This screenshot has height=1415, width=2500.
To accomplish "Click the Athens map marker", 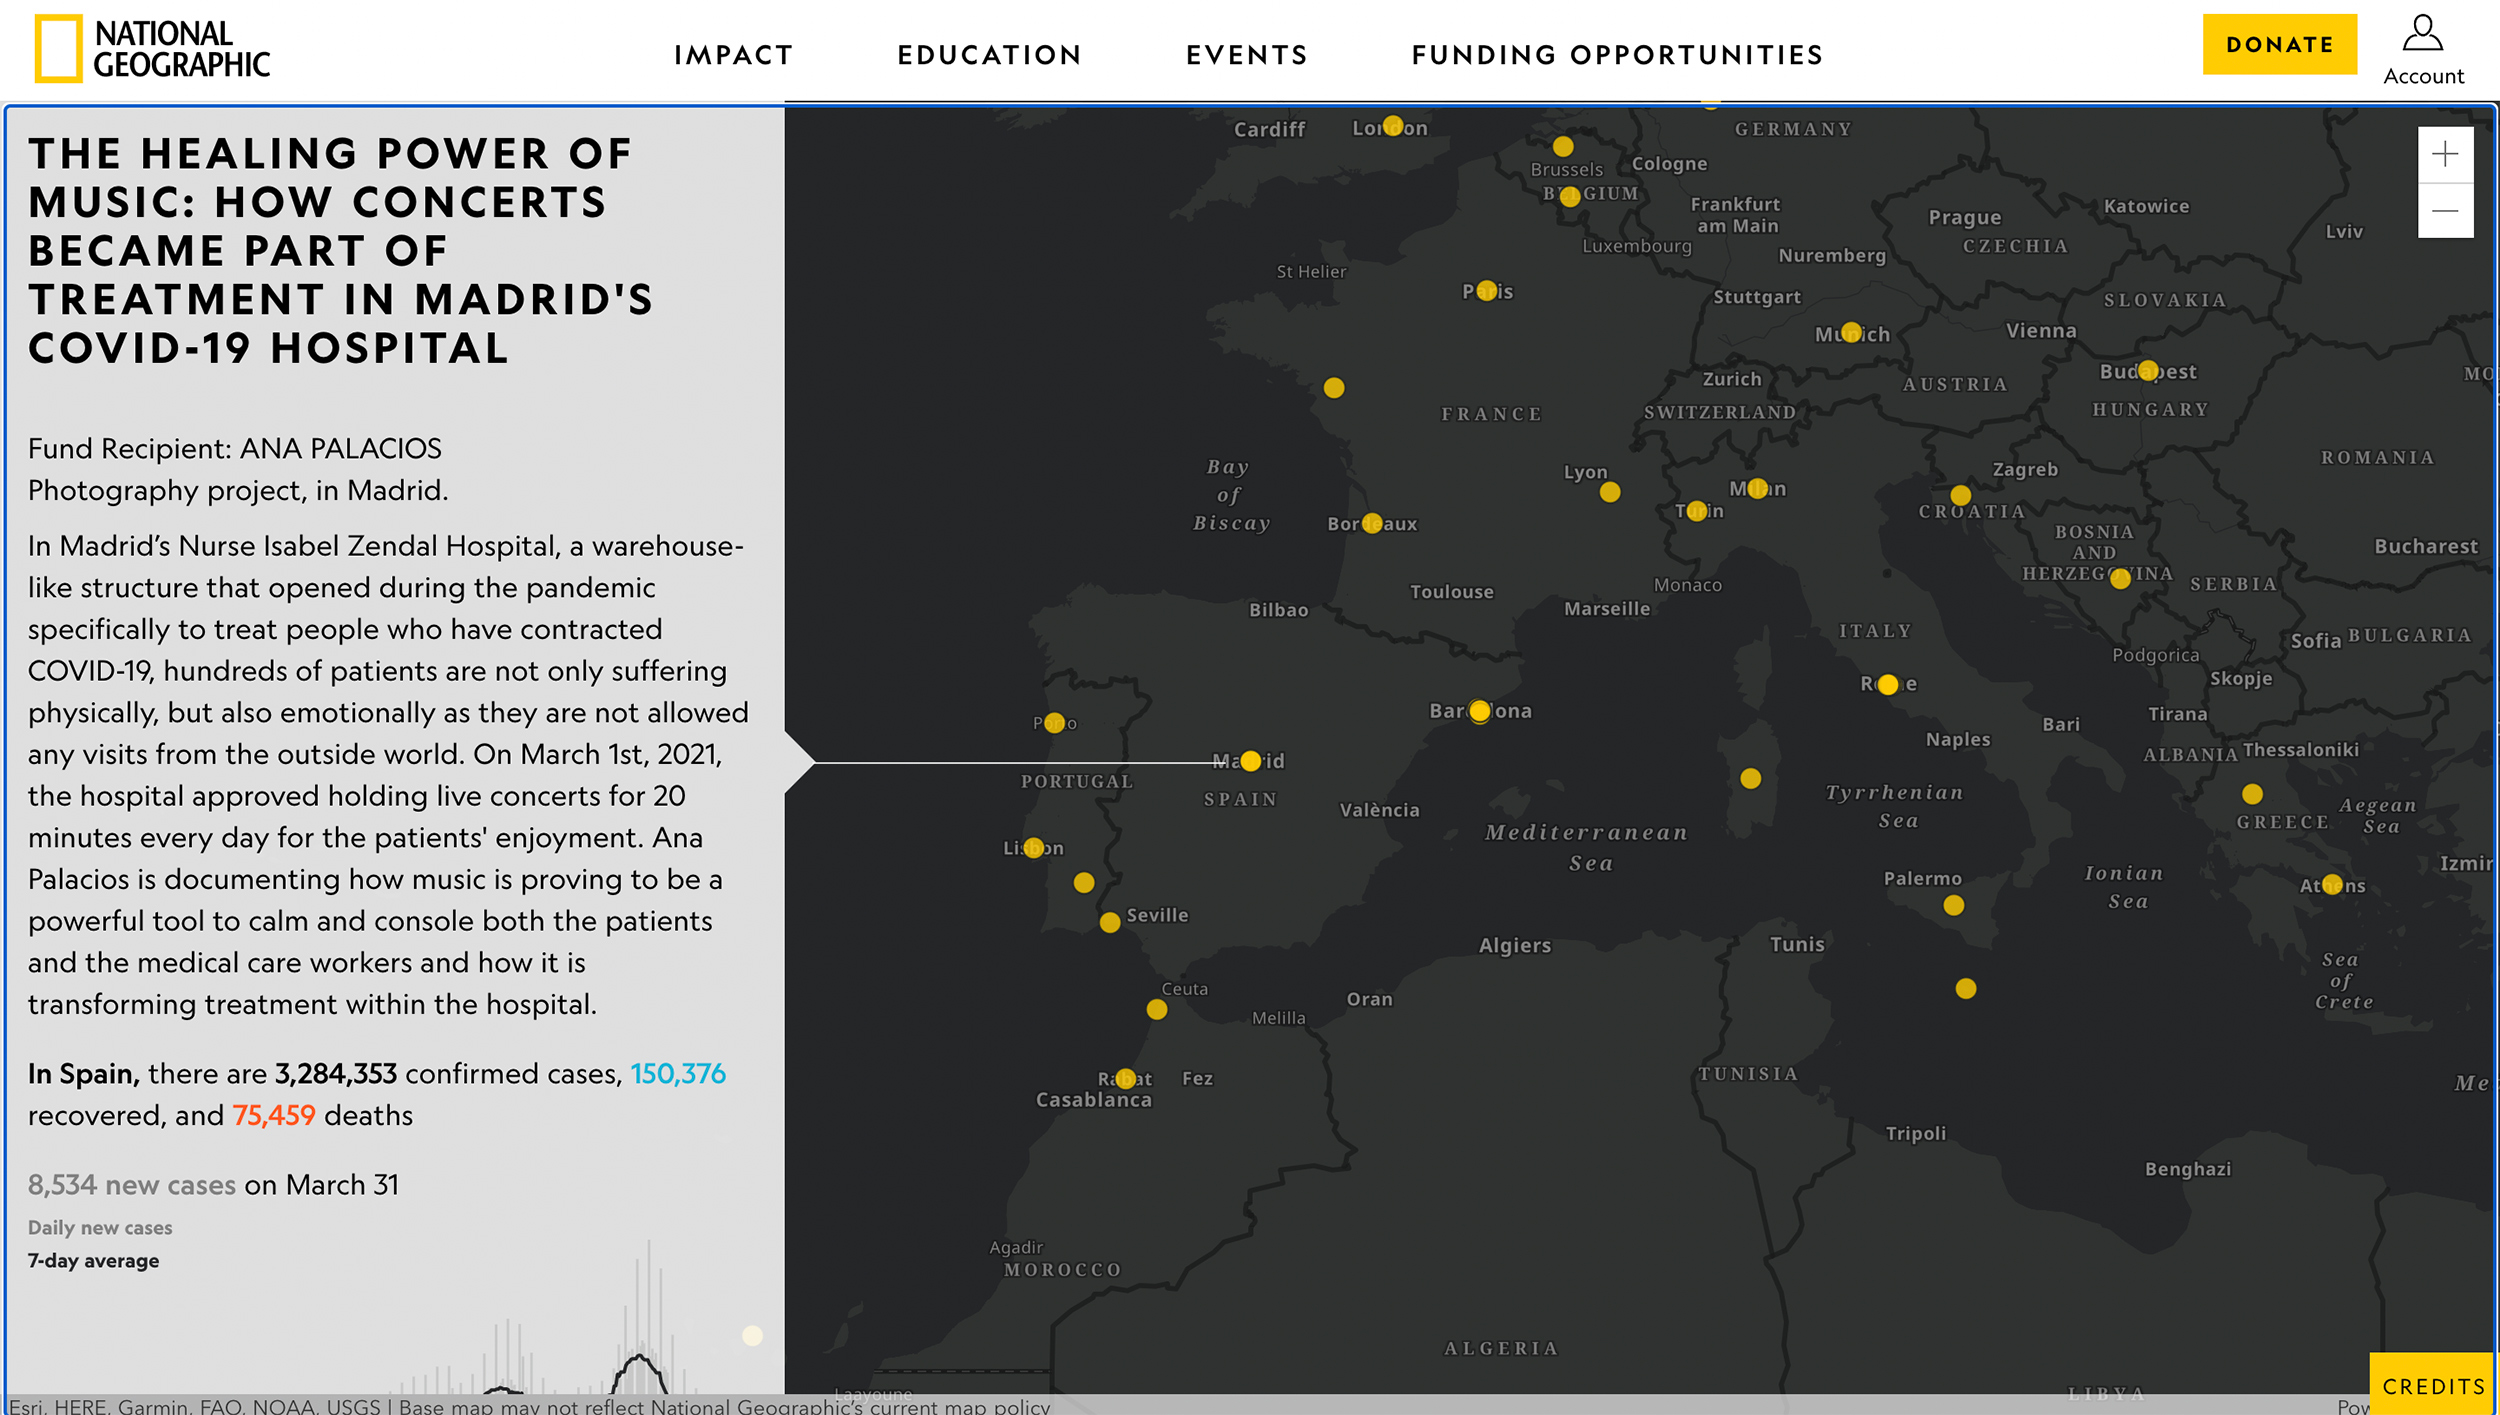I will tap(2331, 885).
